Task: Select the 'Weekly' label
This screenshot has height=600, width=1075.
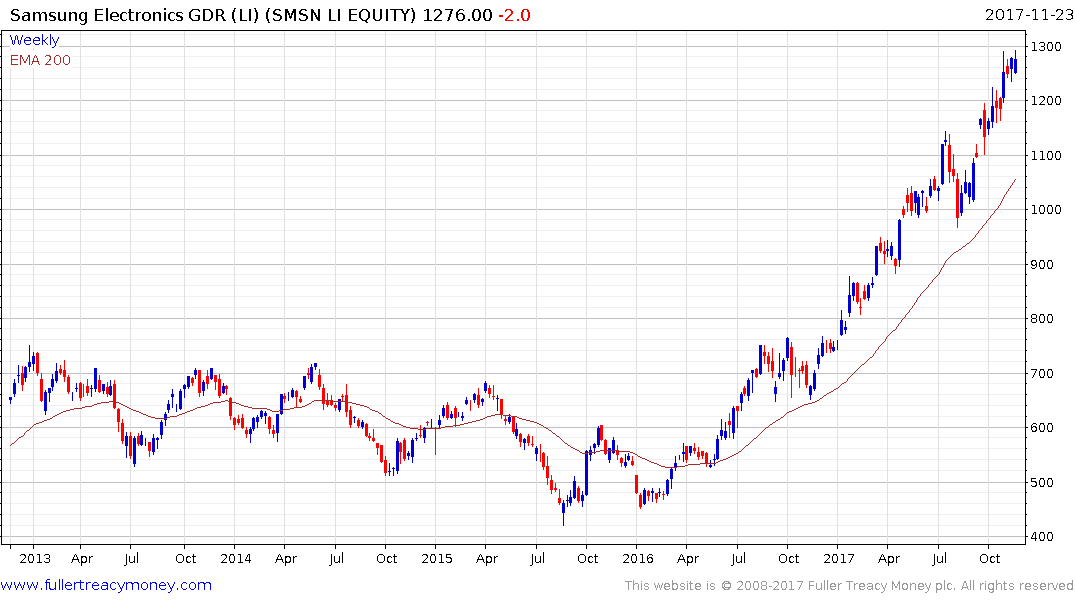Action: 34,40
